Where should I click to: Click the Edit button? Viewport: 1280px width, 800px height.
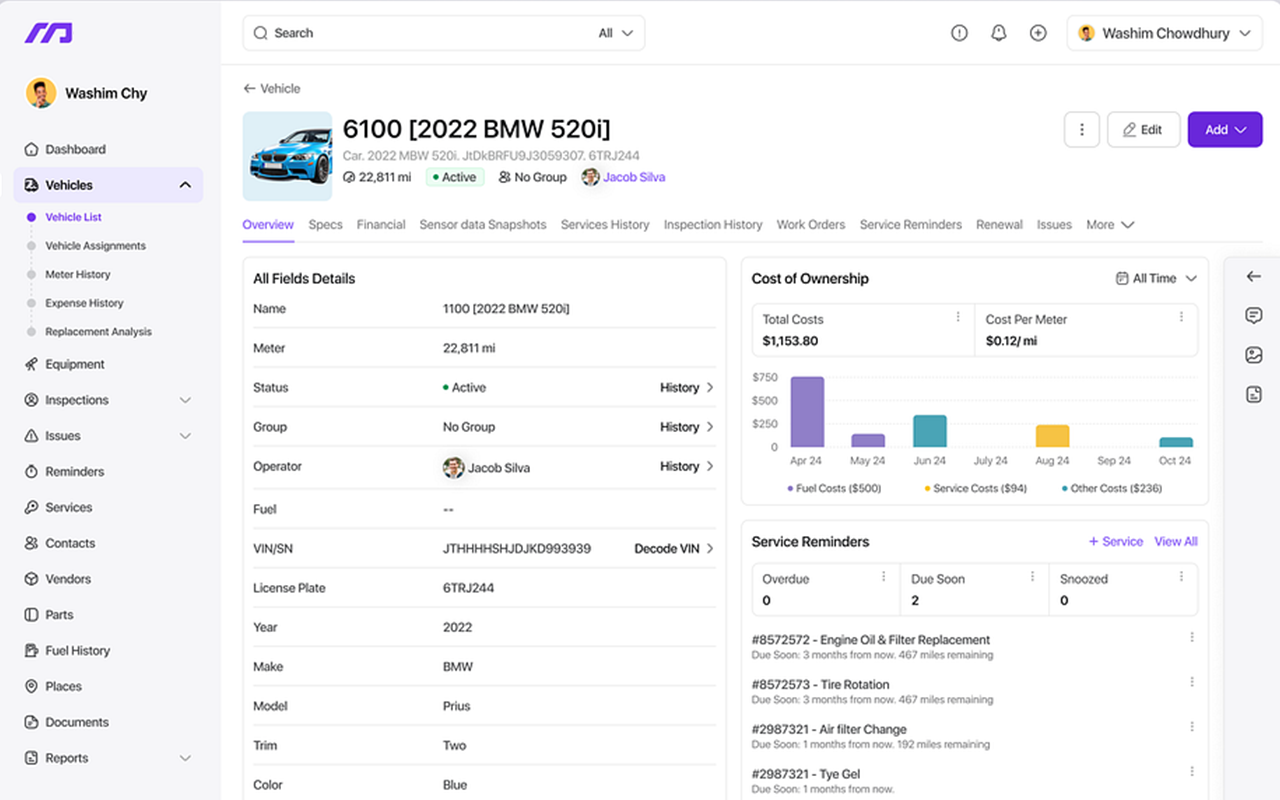point(1143,130)
